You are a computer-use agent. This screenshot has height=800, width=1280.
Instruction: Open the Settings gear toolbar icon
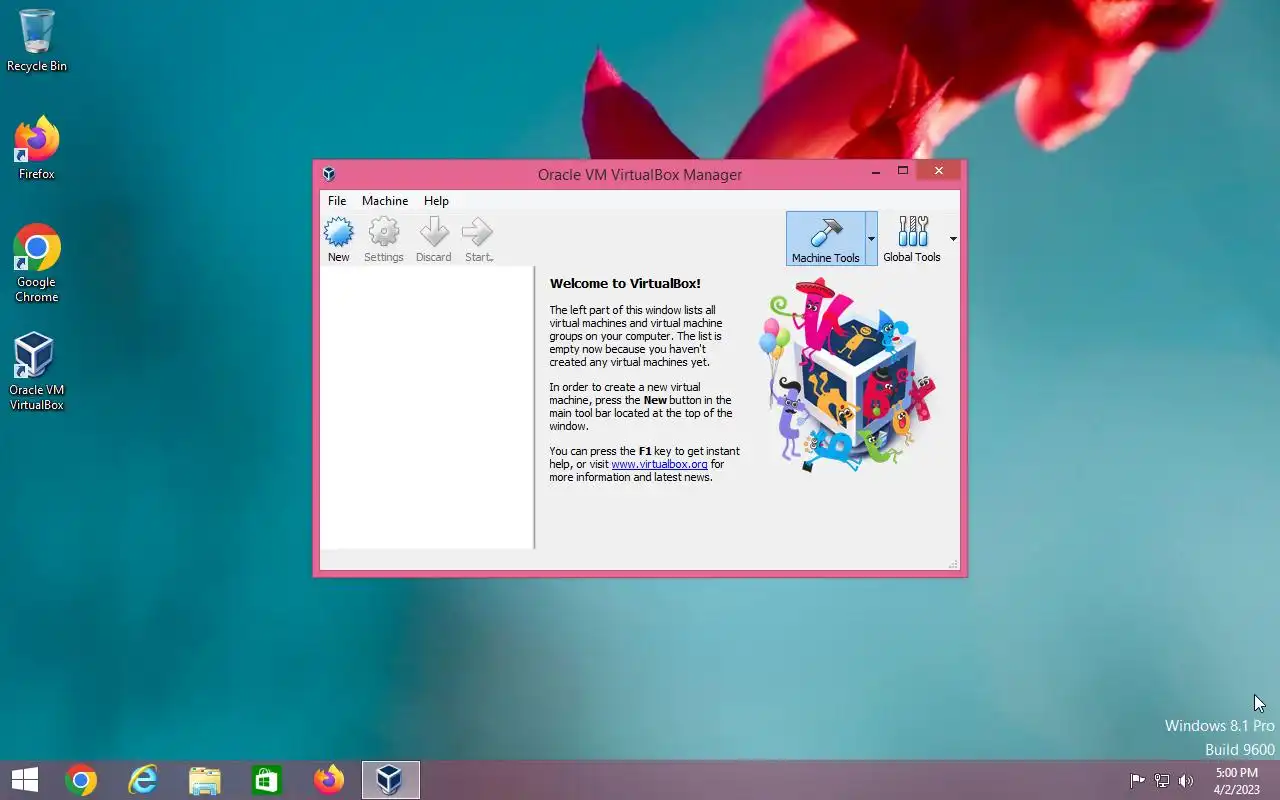[384, 240]
